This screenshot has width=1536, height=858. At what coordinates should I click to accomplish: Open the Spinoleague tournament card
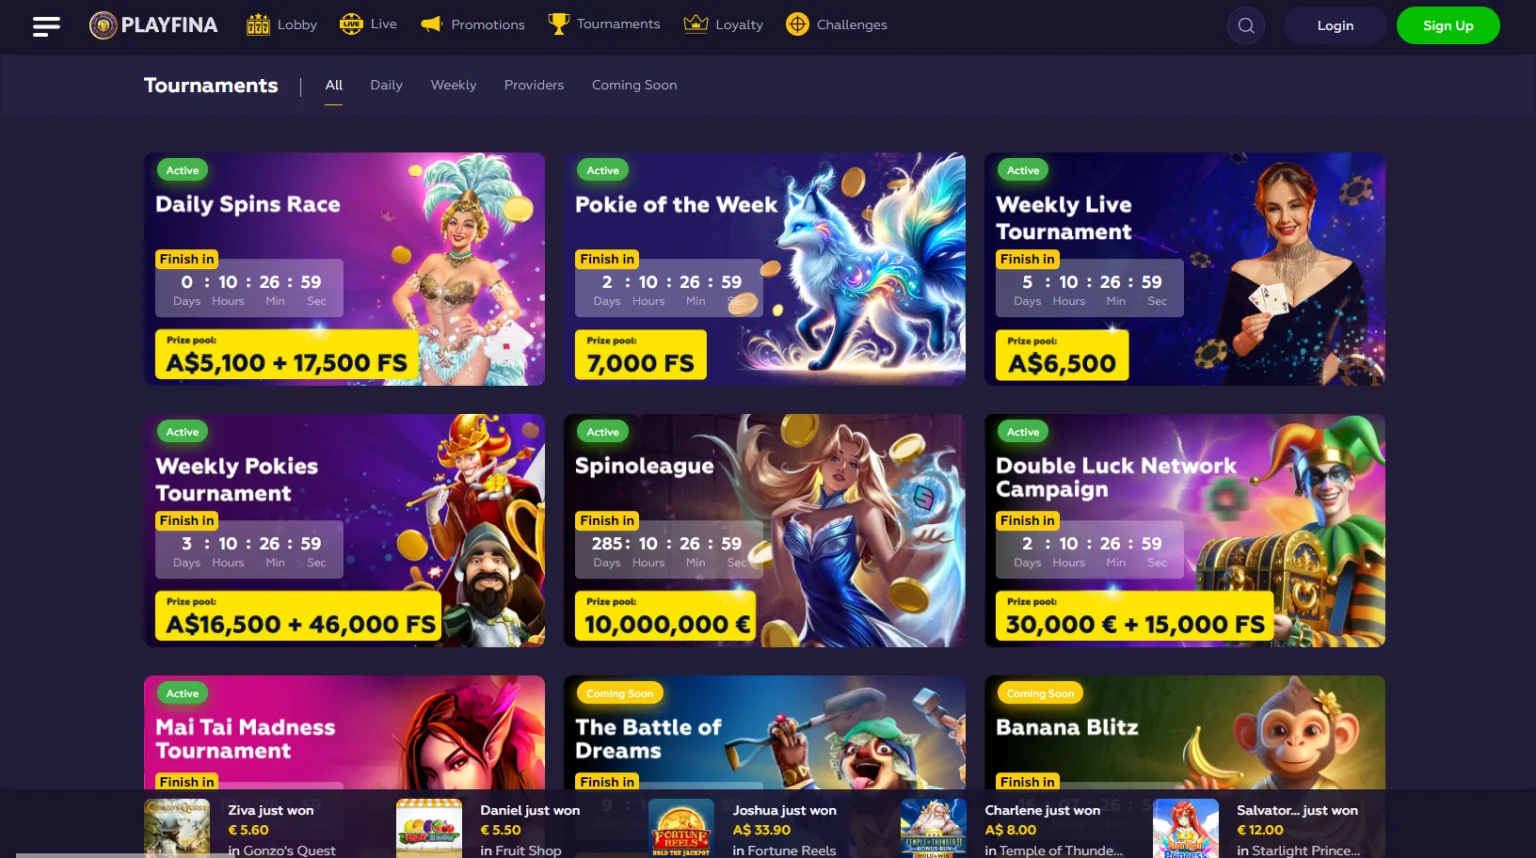765,530
